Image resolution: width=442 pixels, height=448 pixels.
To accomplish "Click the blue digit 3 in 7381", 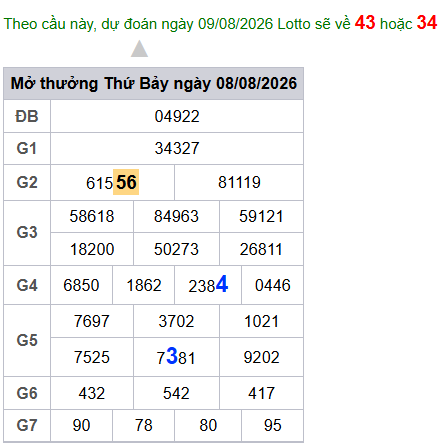I will [x=172, y=356].
